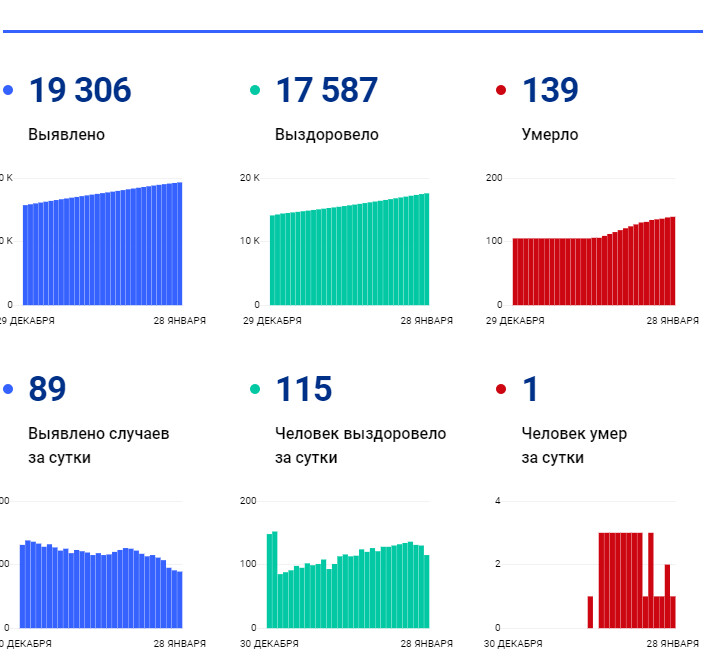Select the 19 306 total detected number
Image resolution: width=722 pixels, height=664 pixels.
pyautogui.click(x=80, y=91)
